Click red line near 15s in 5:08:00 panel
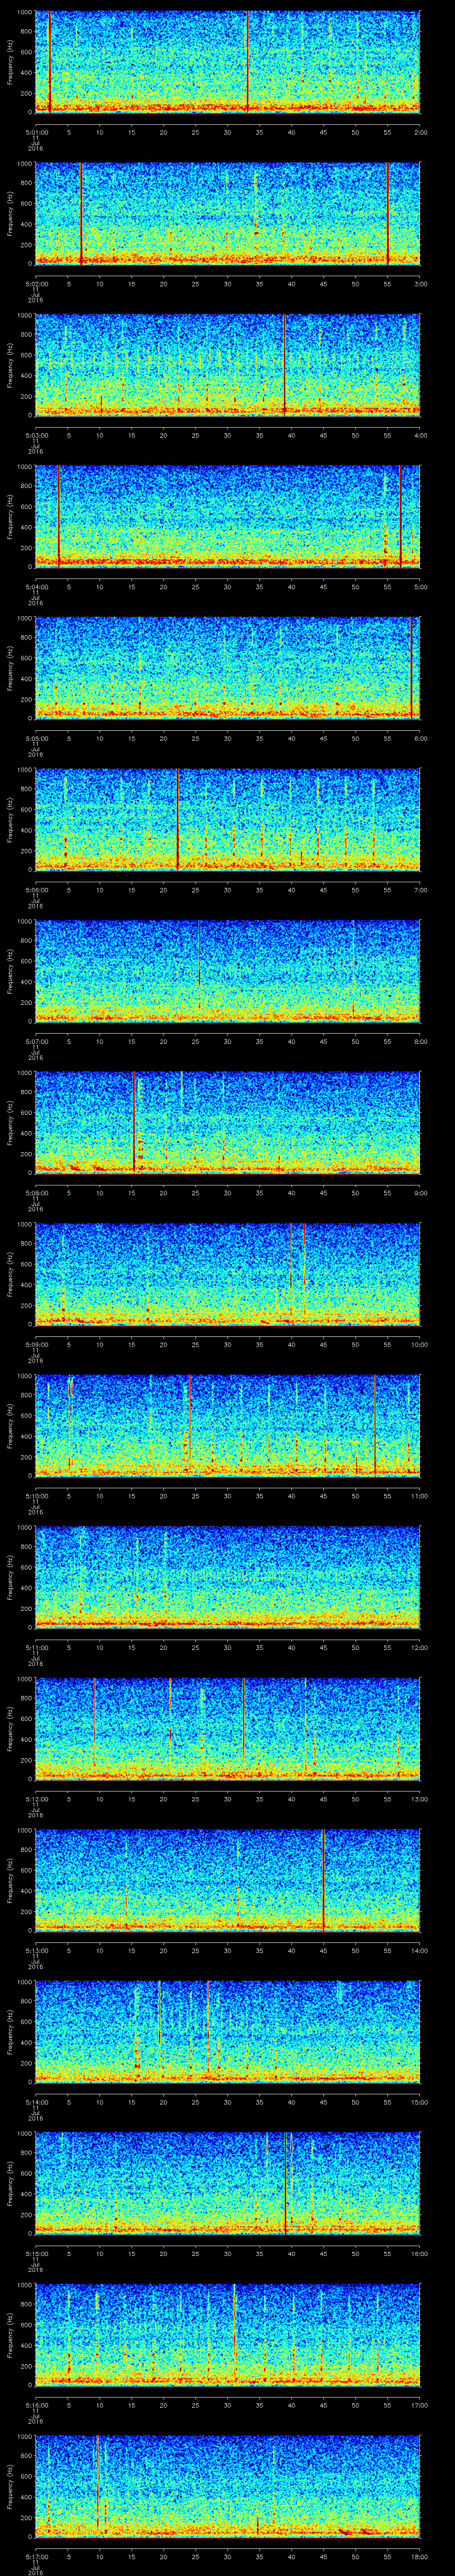The image size is (455, 2576). point(134,1123)
